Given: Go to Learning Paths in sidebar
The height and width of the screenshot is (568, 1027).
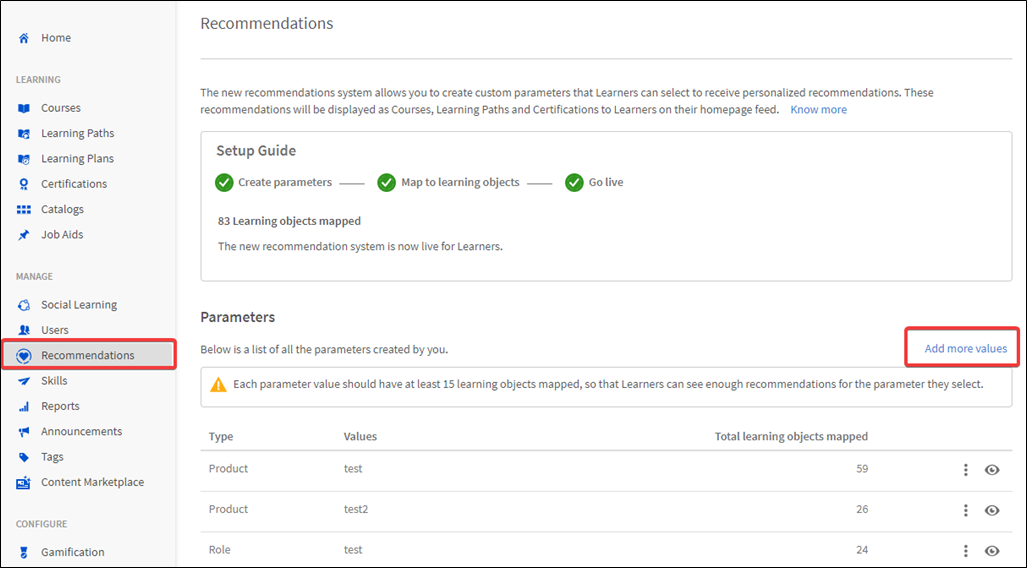Looking at the screenshot, I should tap(77, 133).
